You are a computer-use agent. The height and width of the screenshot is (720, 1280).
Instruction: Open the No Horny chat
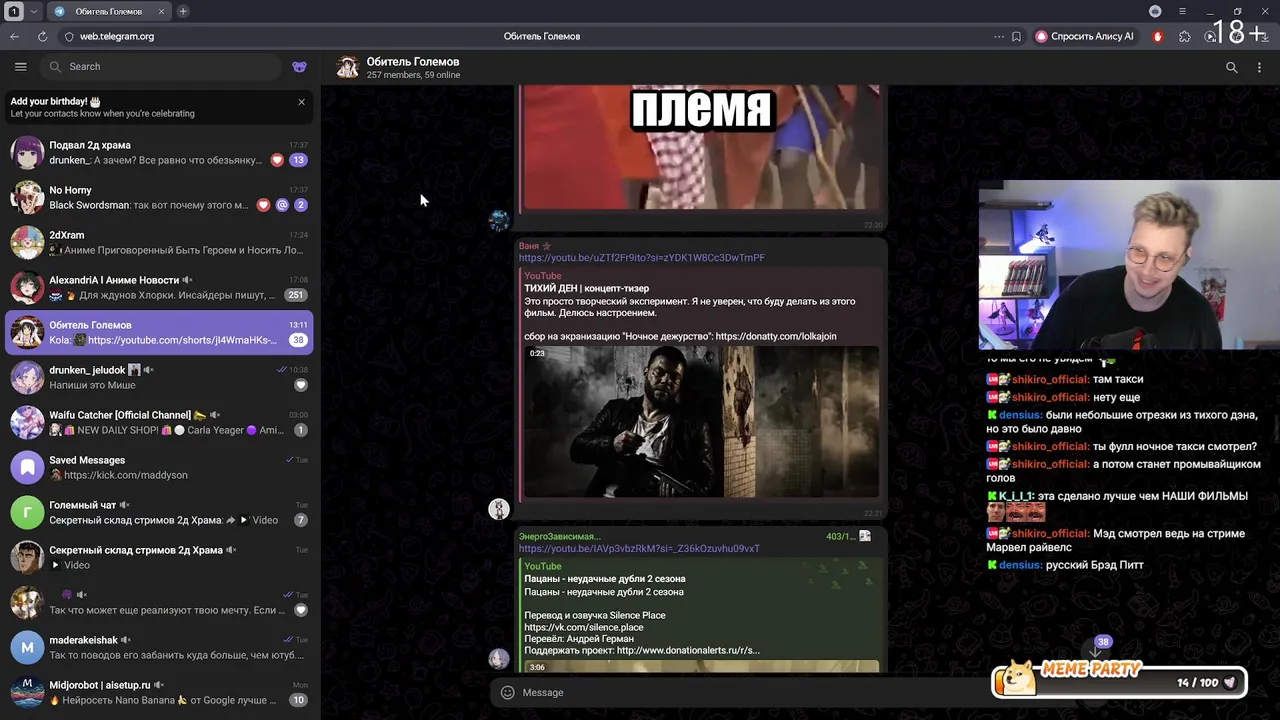(160, 197)
